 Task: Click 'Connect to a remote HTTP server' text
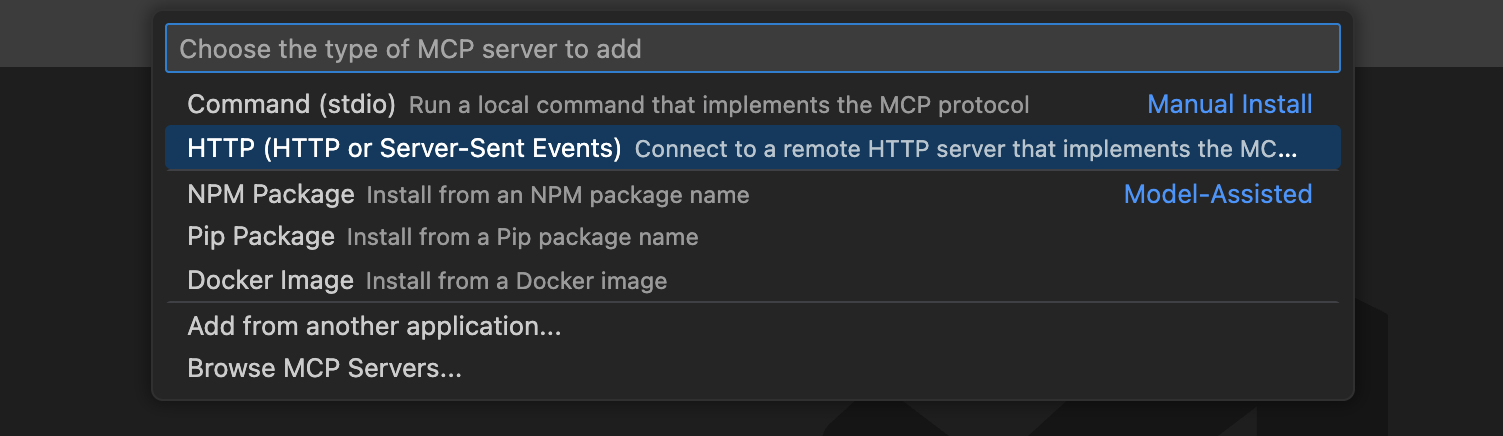pyautogui.click(x=965, y=150)
